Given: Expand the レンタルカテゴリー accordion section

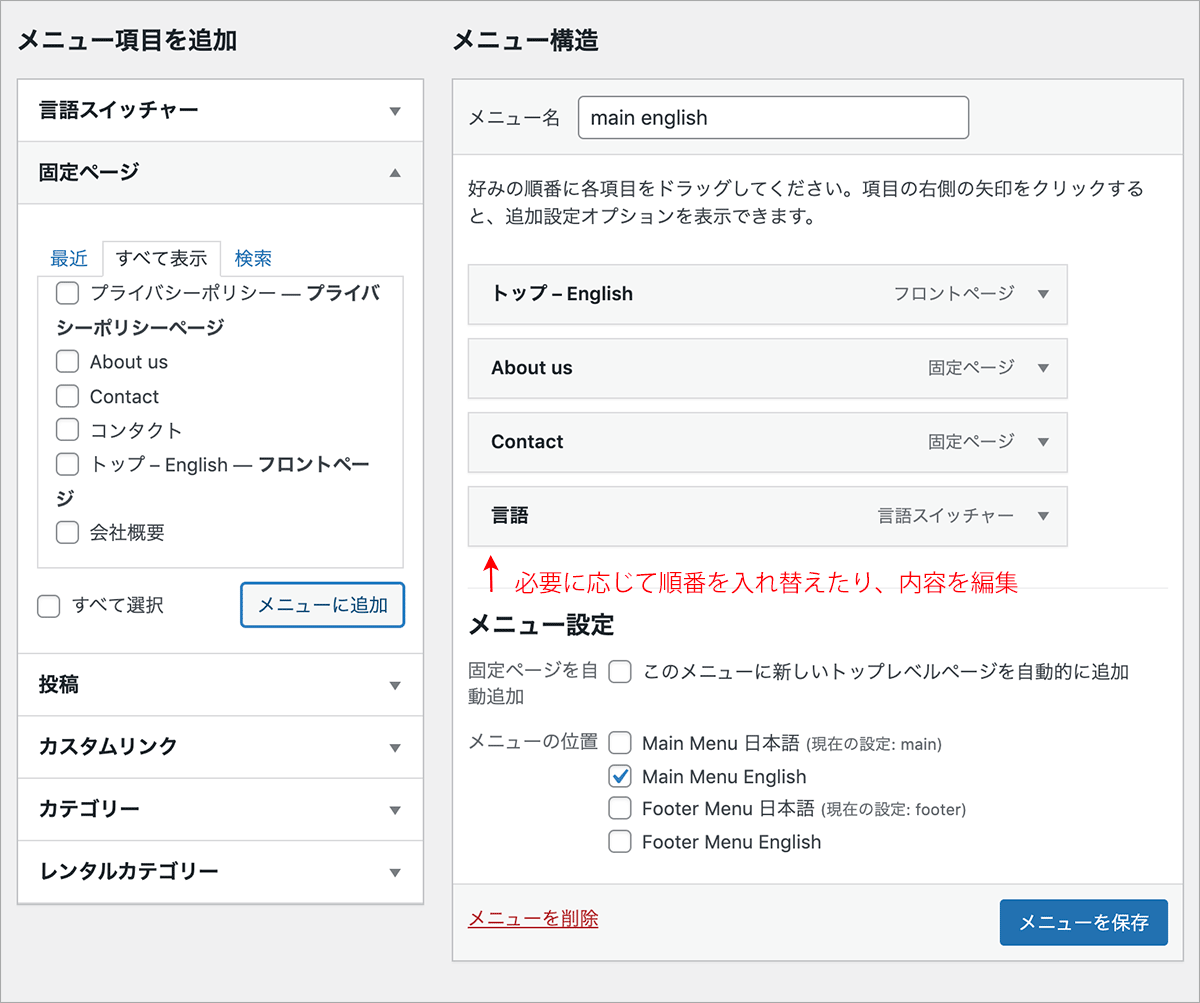Looking at the screenshot, I should (x=394, y=872).
